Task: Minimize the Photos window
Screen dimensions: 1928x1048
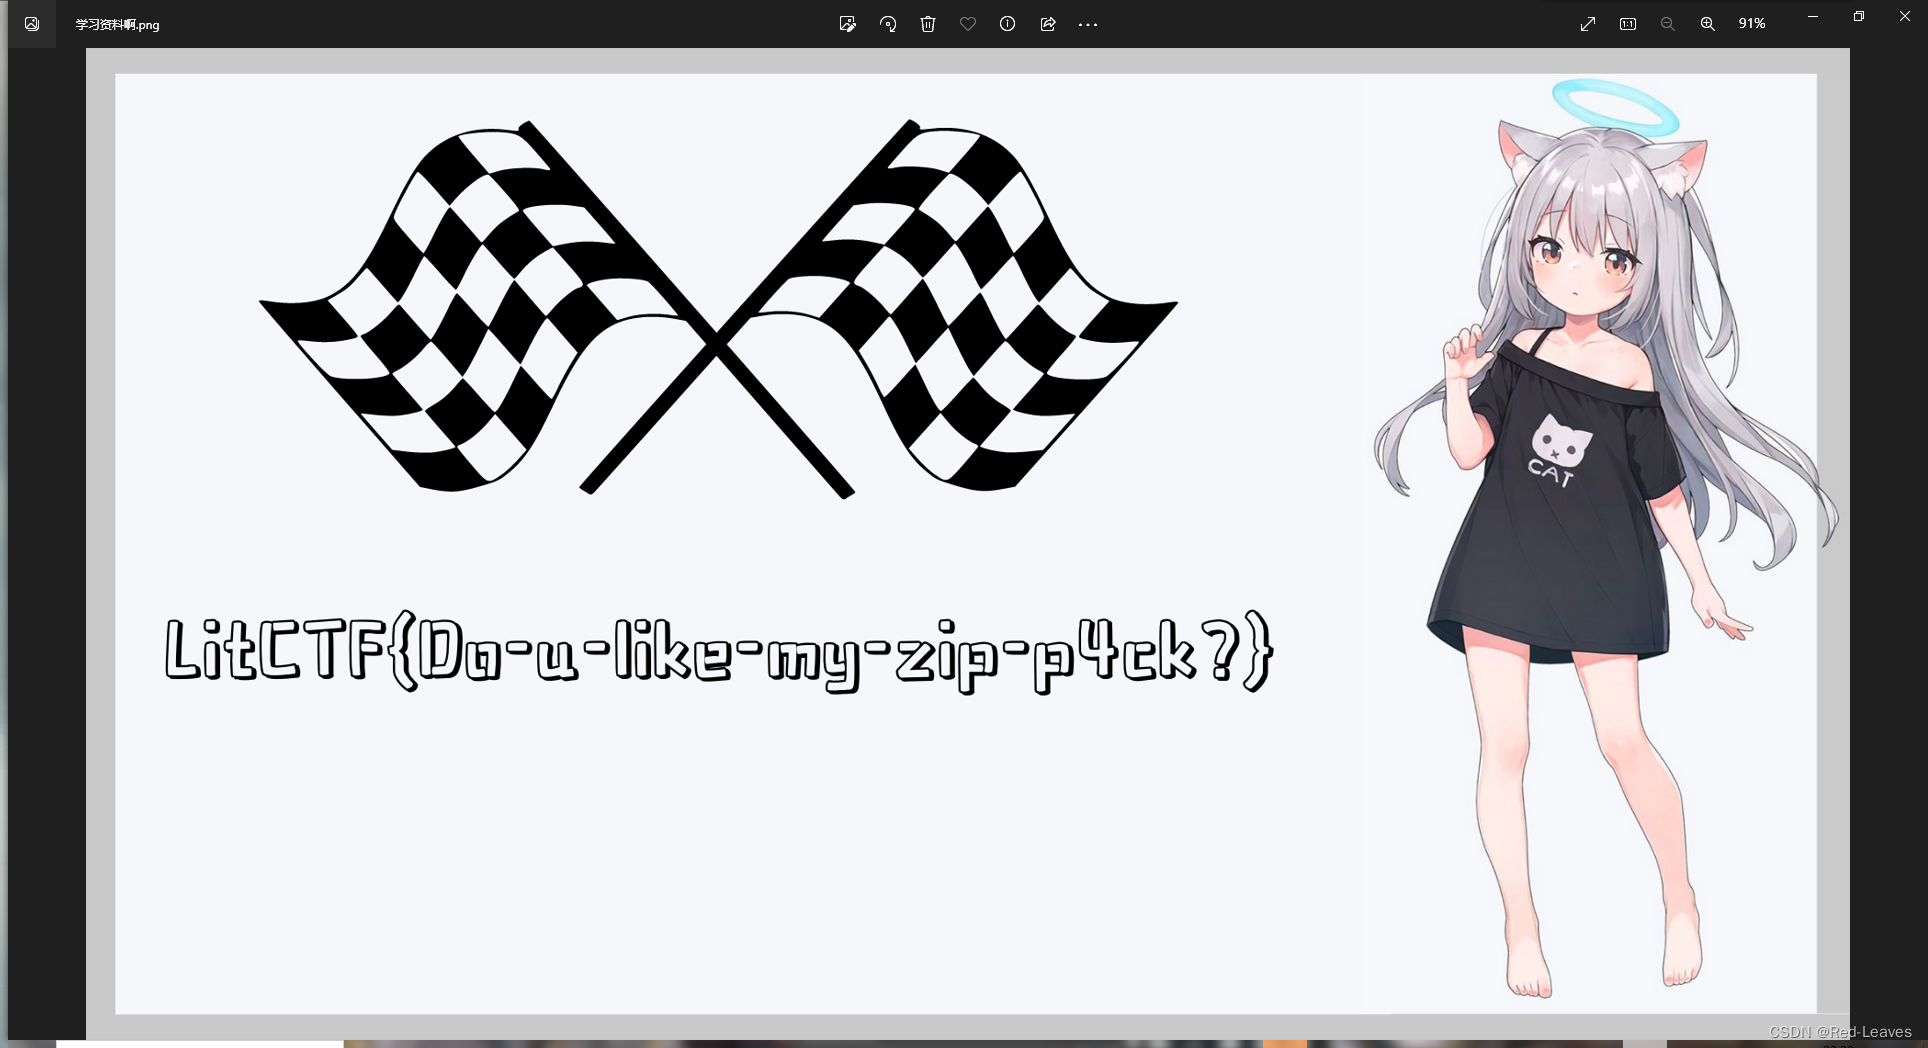Action: click(x=1813, y=17)
